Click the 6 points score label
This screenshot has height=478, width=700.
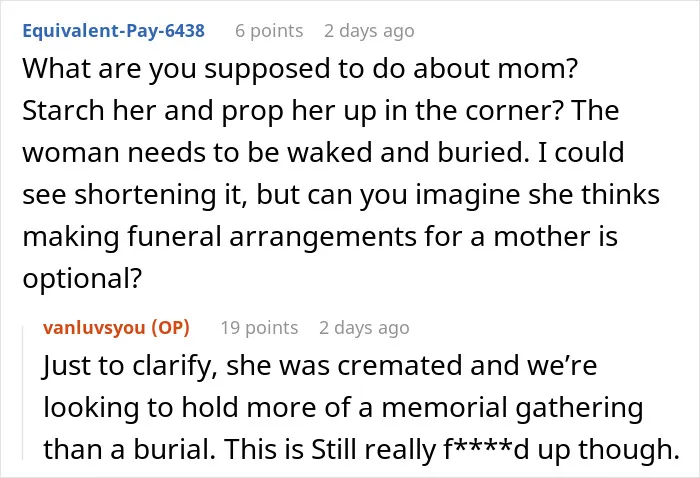(x=269, y=31)
